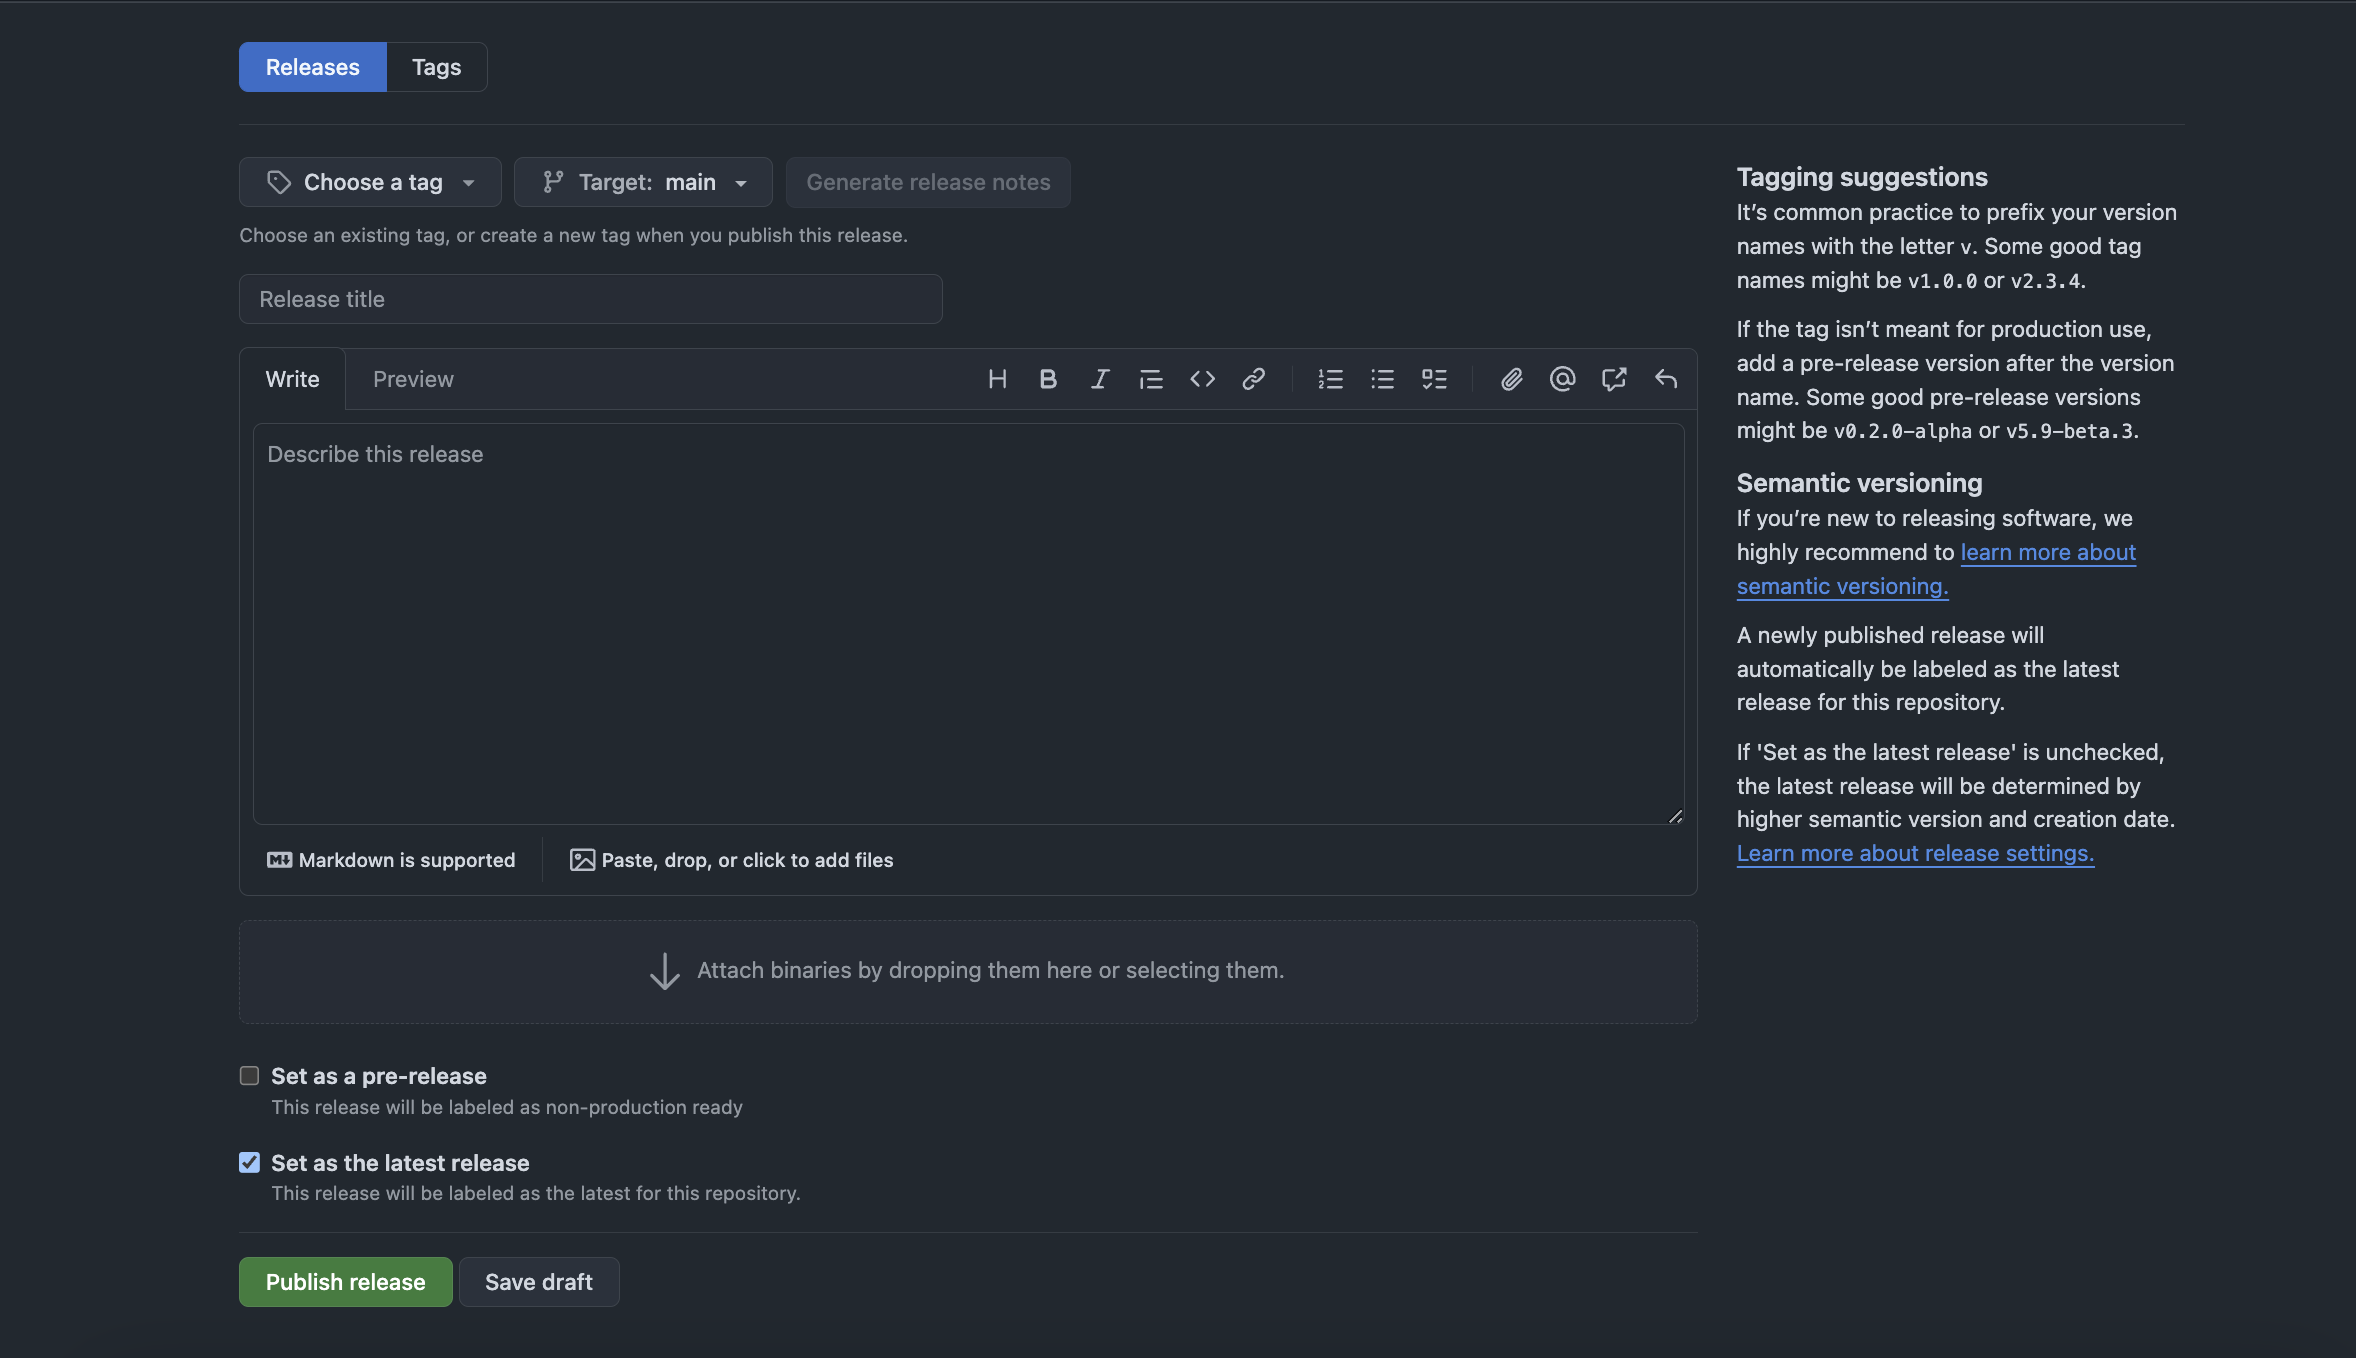Image resolution: width=2356 pixels, height=1358 pixels.
Task: Add a link with chain icon
Action: (1254, 379)
